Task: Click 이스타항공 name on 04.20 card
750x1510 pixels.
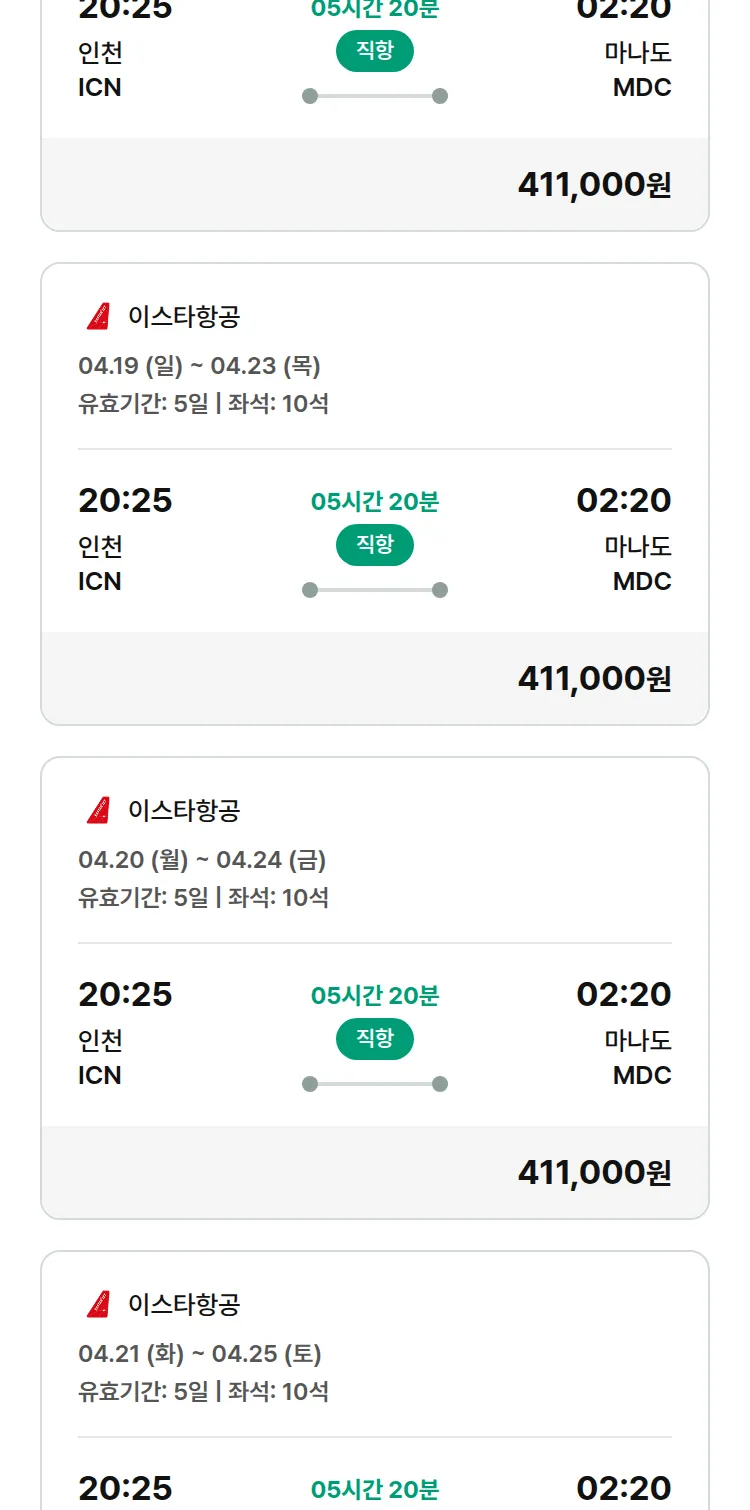Action: pyautogui.click(x=184, y=810)
